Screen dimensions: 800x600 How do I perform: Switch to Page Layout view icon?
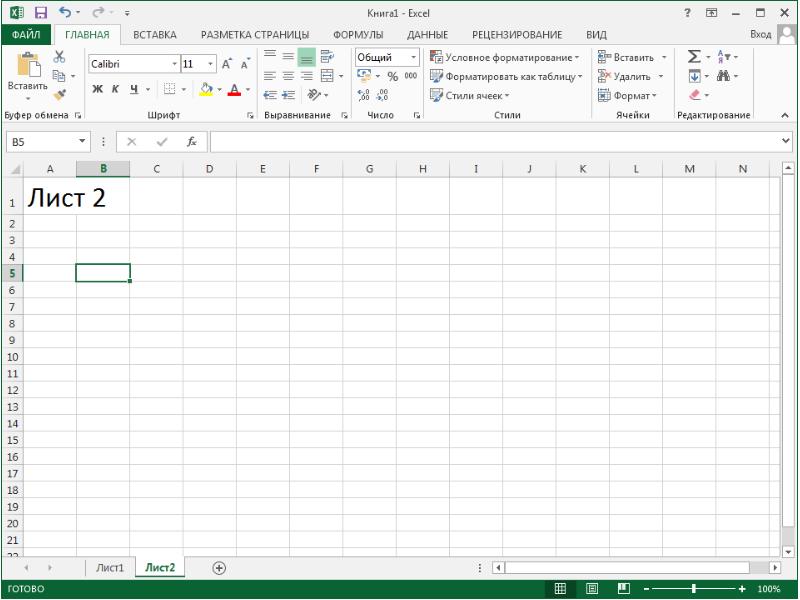pos(592,589)
